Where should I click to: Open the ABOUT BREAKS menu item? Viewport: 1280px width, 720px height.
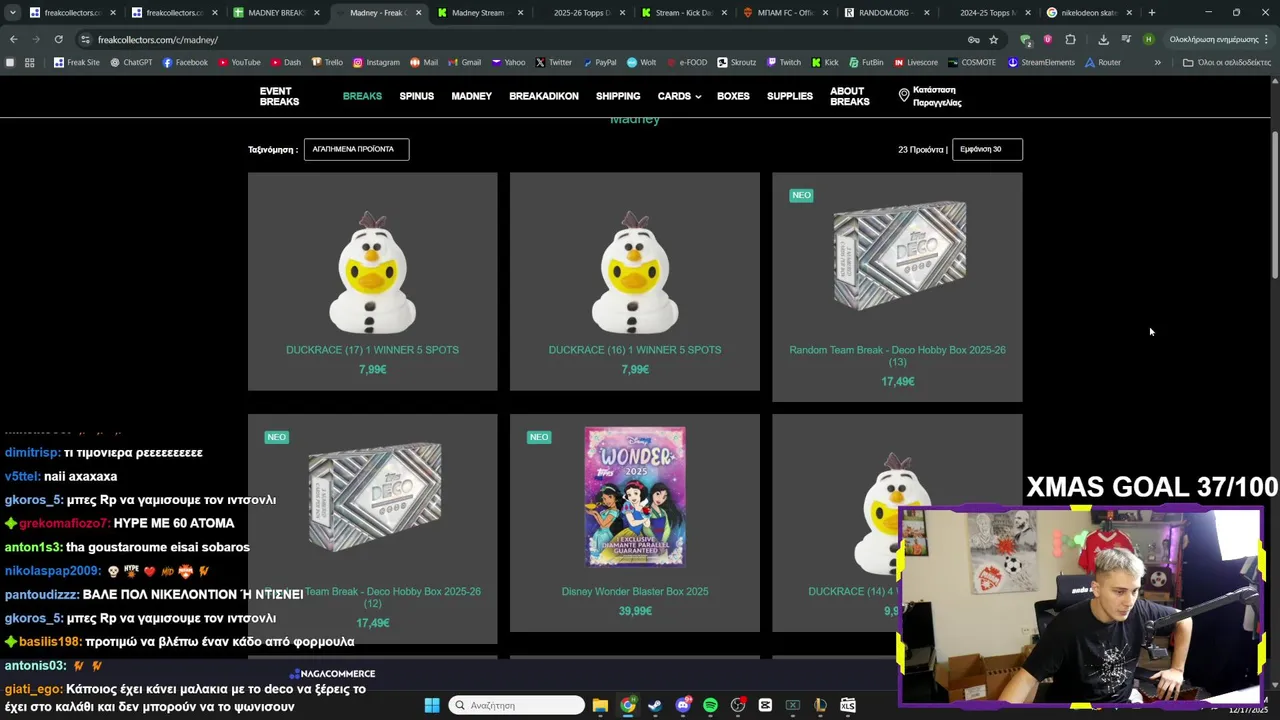tap(850, 96)
